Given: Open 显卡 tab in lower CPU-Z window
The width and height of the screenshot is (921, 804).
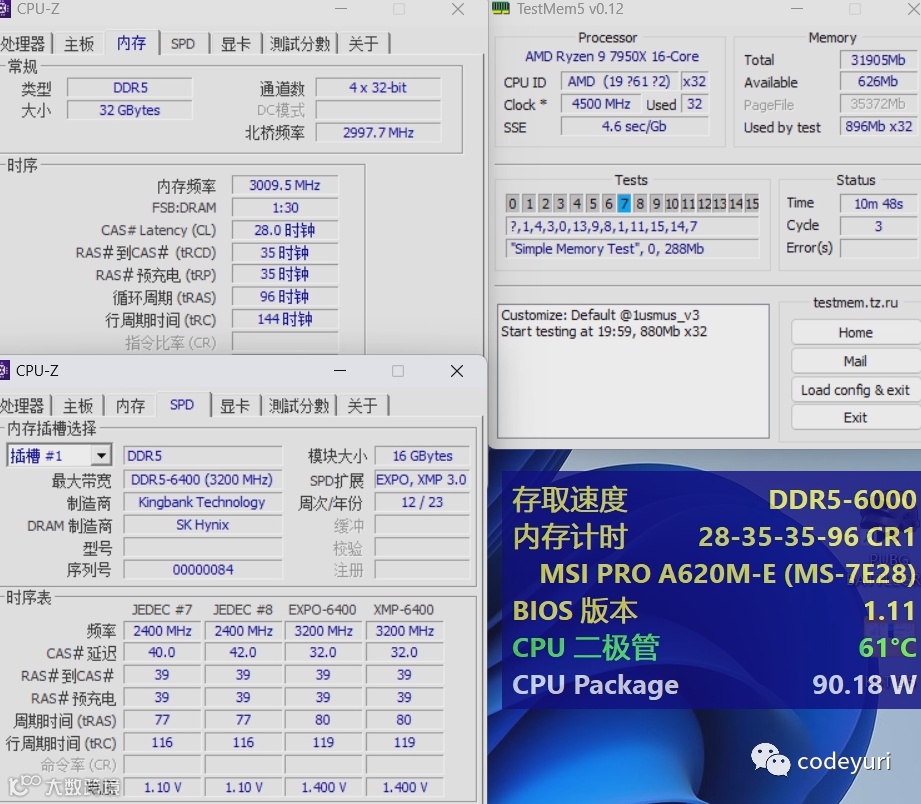Looking at the screenshot, I should point(234,405).
